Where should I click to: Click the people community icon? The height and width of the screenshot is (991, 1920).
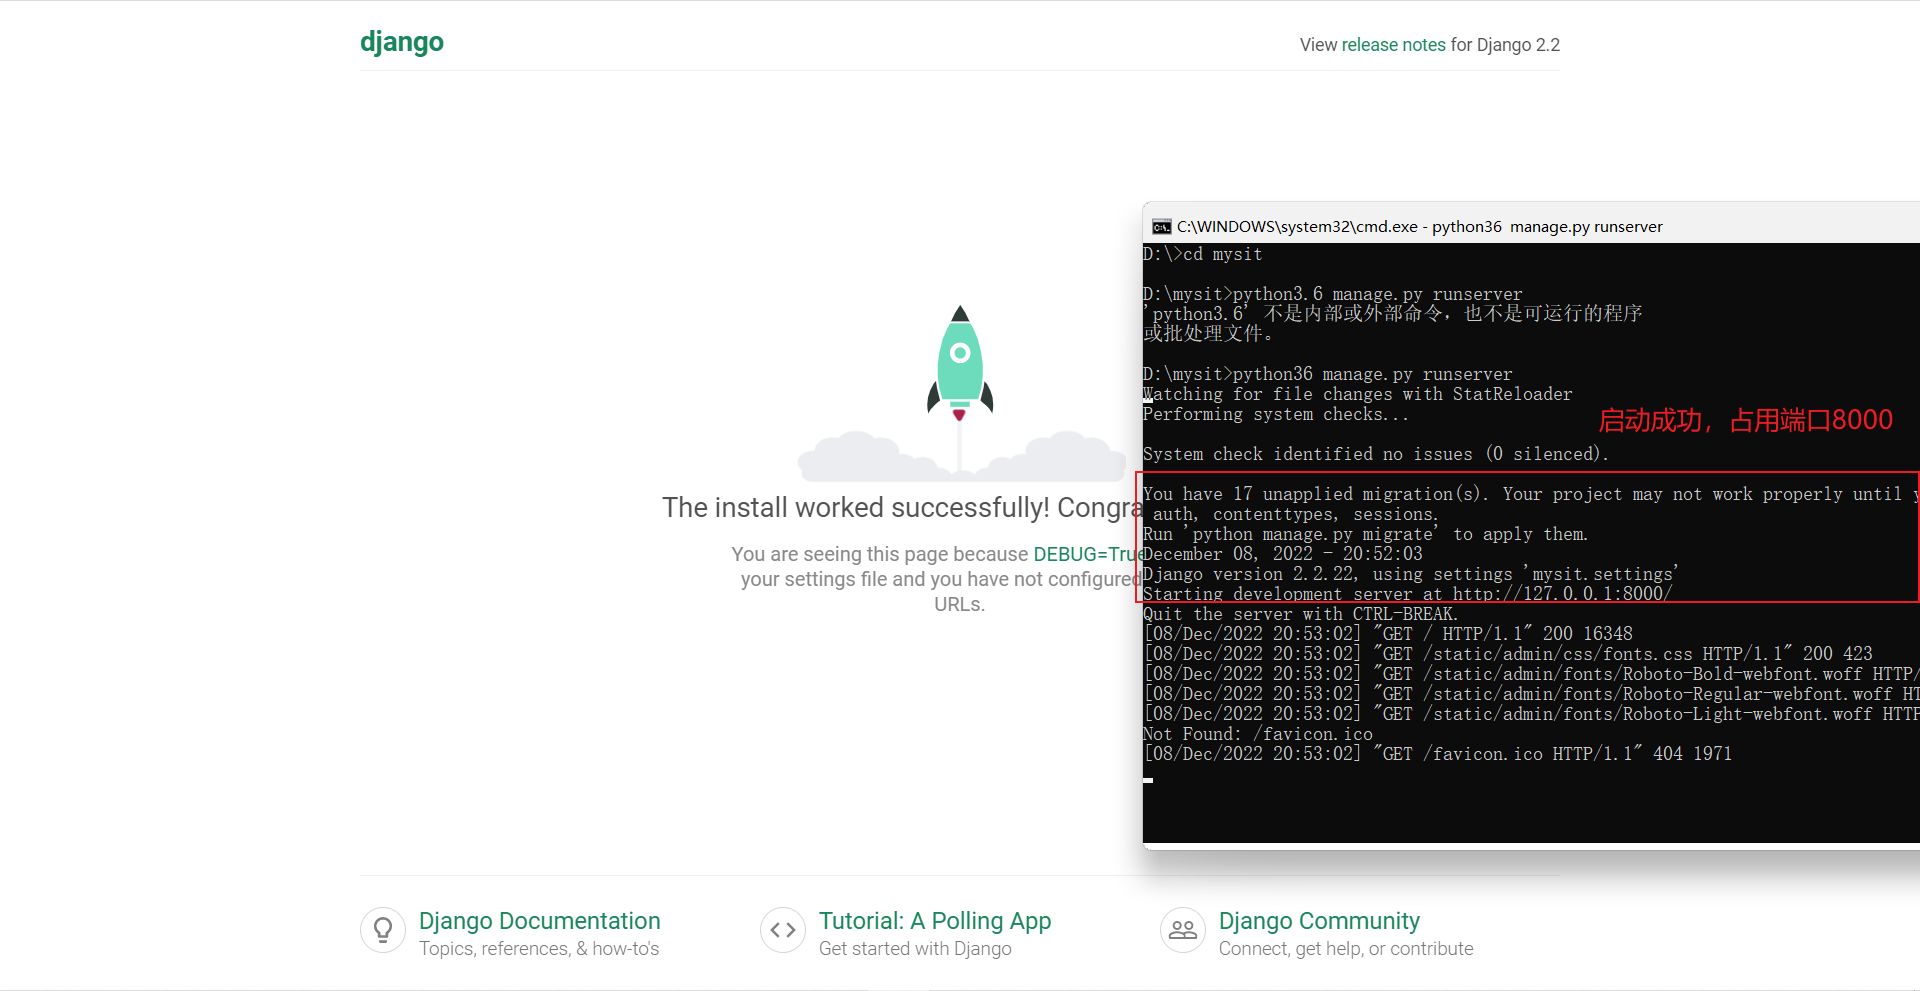point(1183,930)
